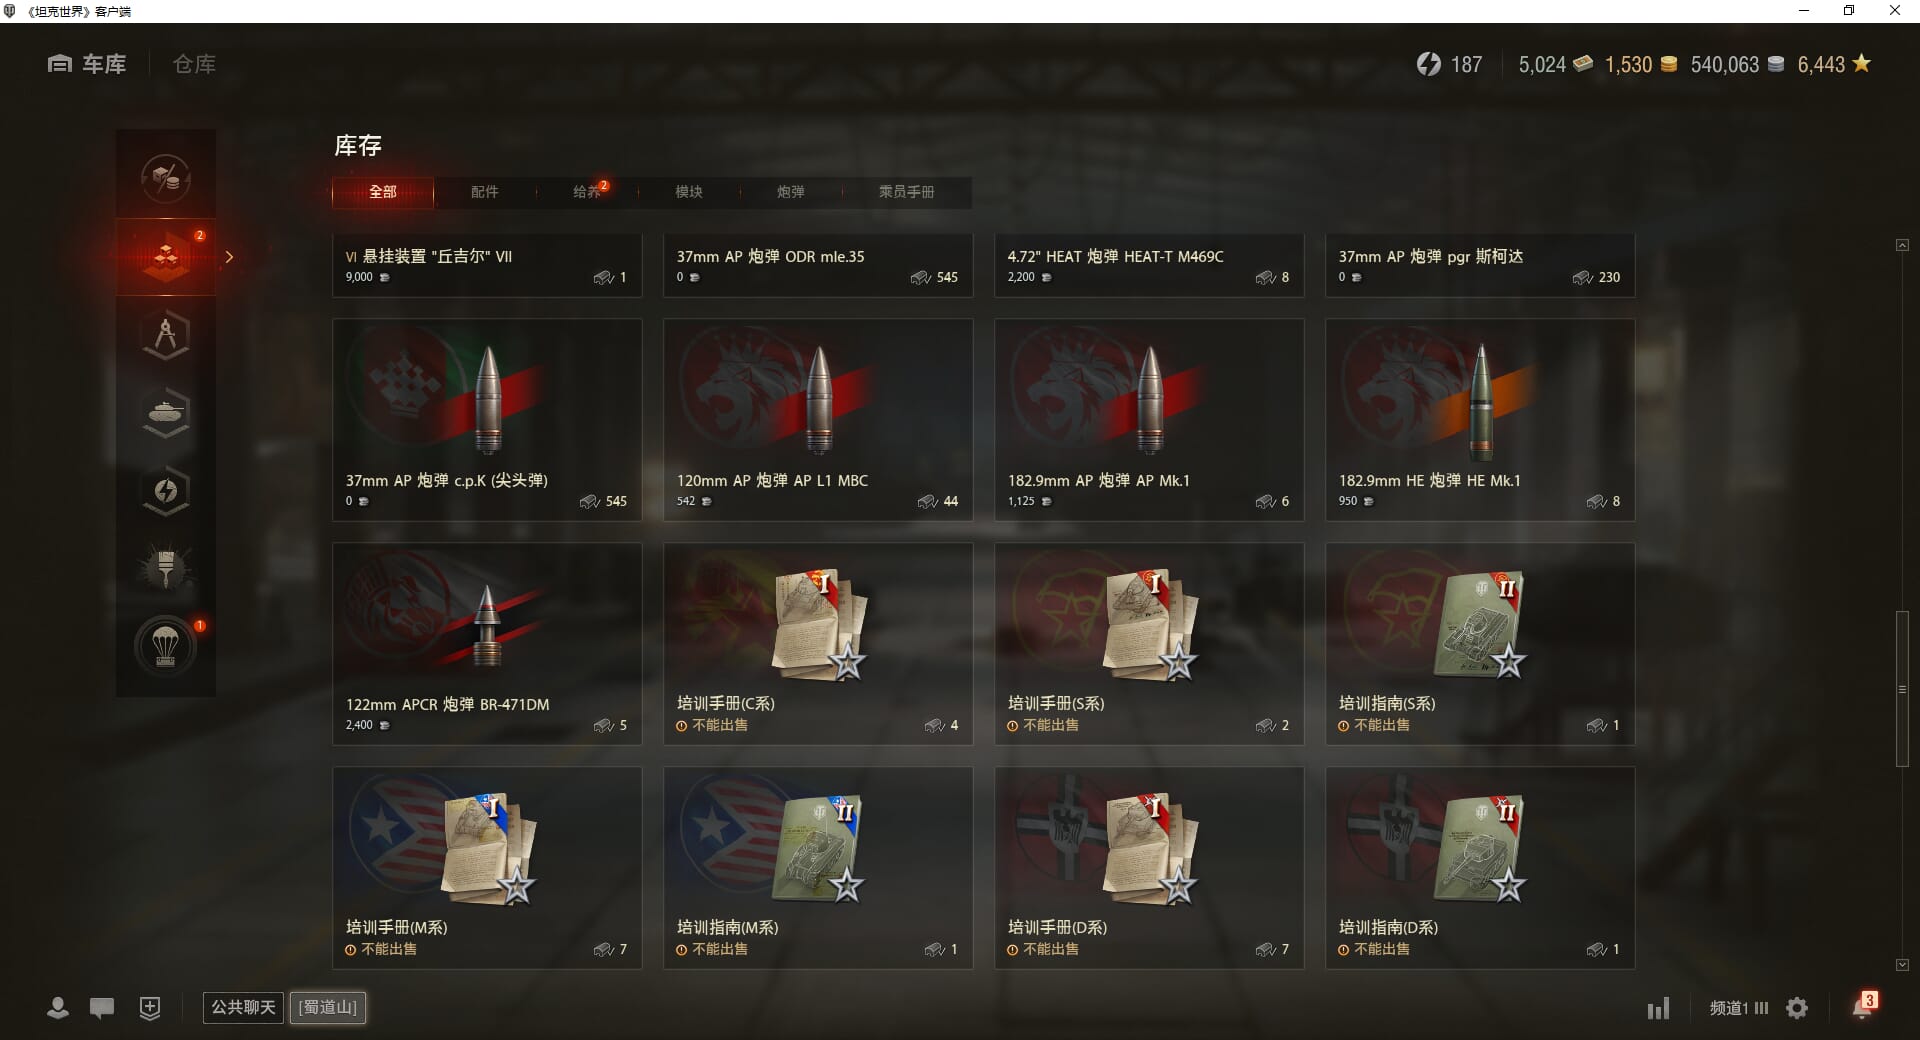Click the inventory scrollbar thumb
The height and width of the screenshot is (1040, 1920).
(x=1902, y=688)
